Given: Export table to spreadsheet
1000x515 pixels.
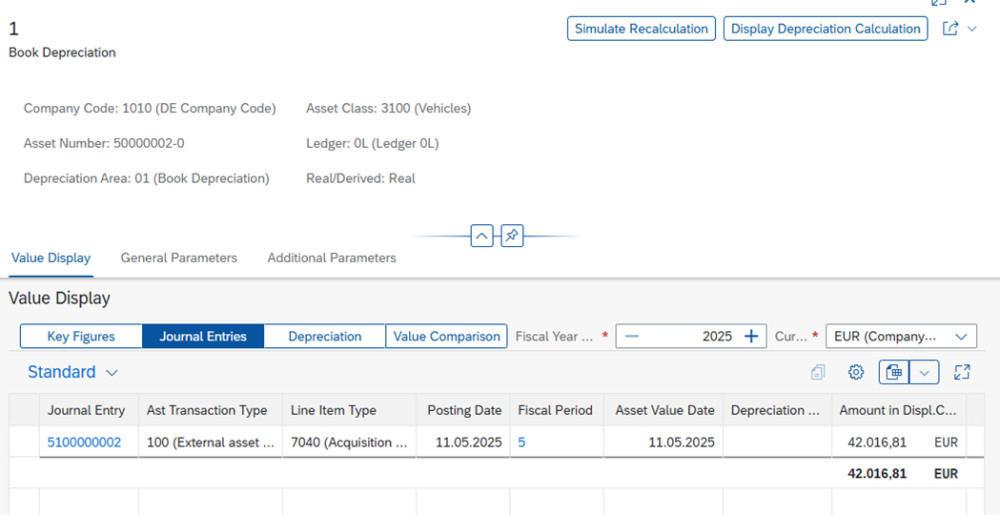Looking at the screenshot, I should [x=895, y=372].
